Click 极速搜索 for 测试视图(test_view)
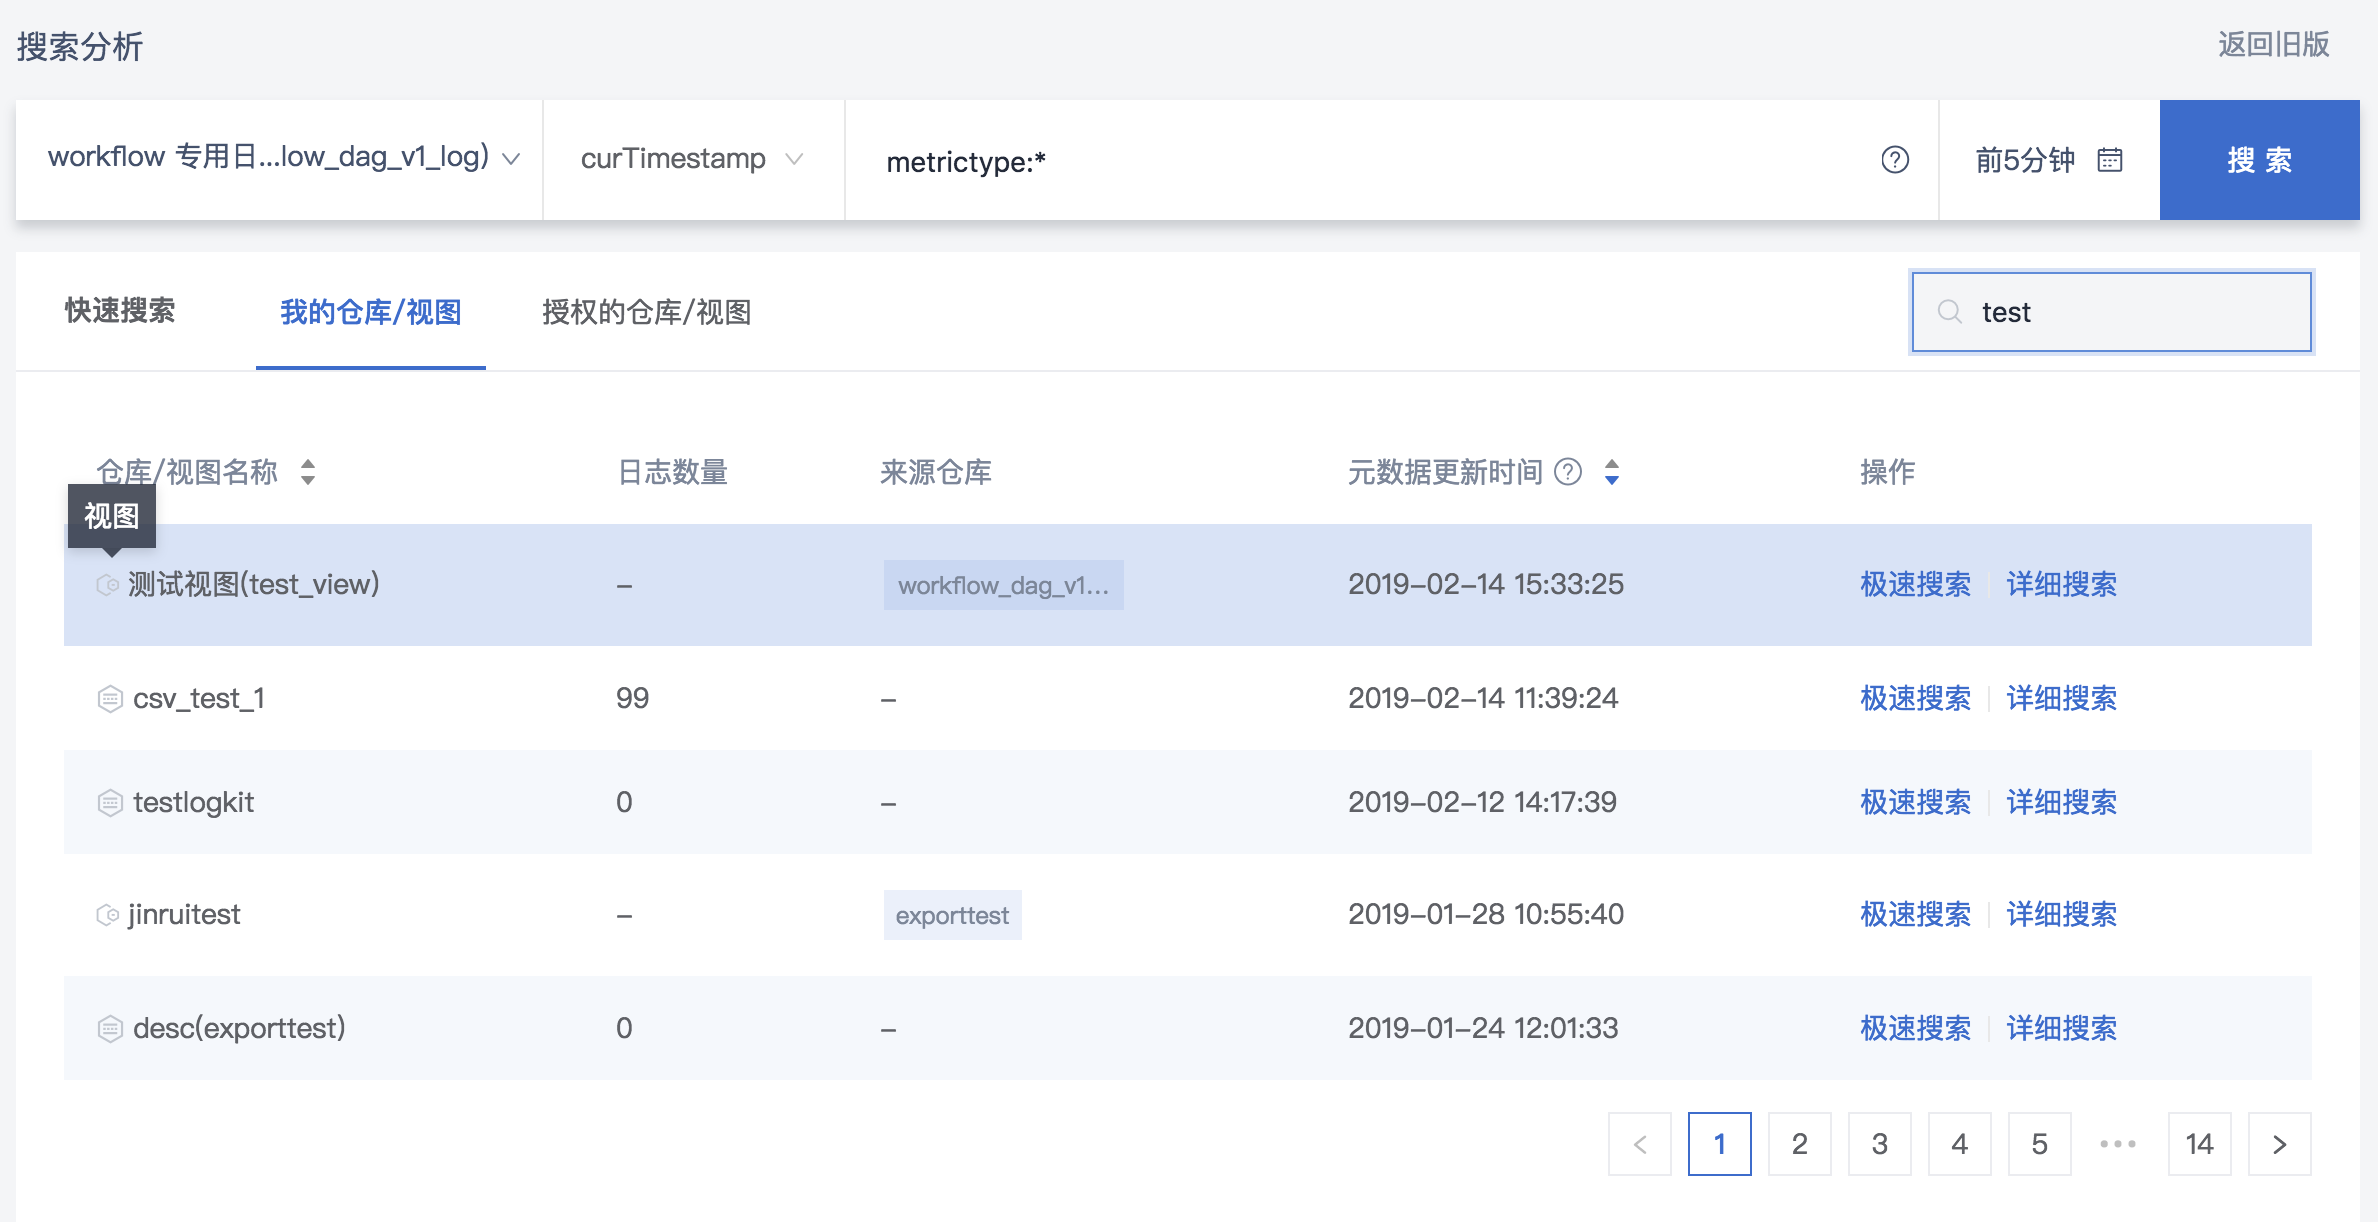The width and height of the screenshot is (2378, 1222). tap(1915, 585)
